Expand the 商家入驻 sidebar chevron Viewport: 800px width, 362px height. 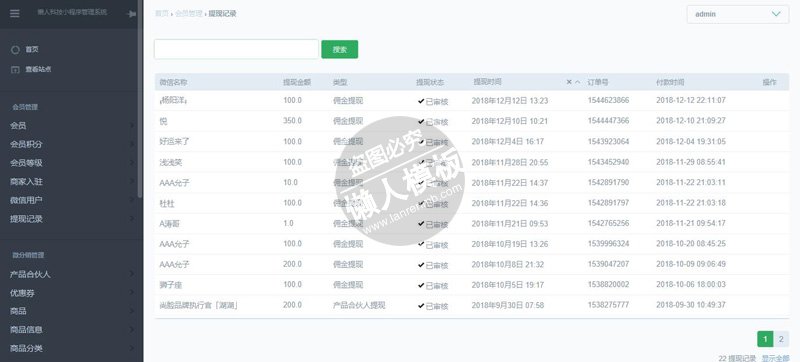pos(132,182)
